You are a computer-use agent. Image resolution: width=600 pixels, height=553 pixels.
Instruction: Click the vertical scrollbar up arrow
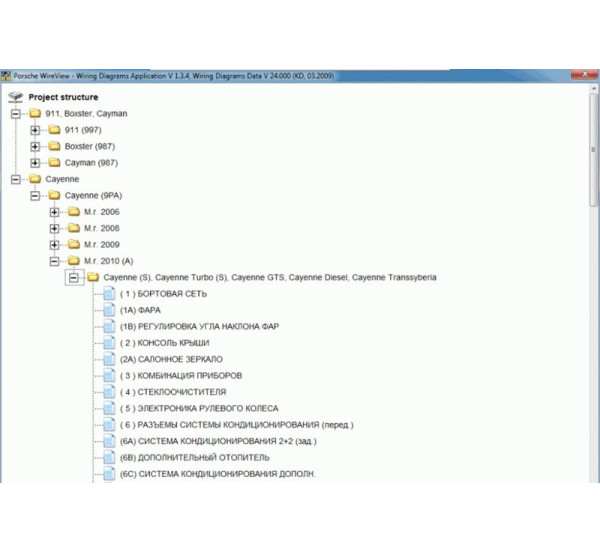coord(594,89)
